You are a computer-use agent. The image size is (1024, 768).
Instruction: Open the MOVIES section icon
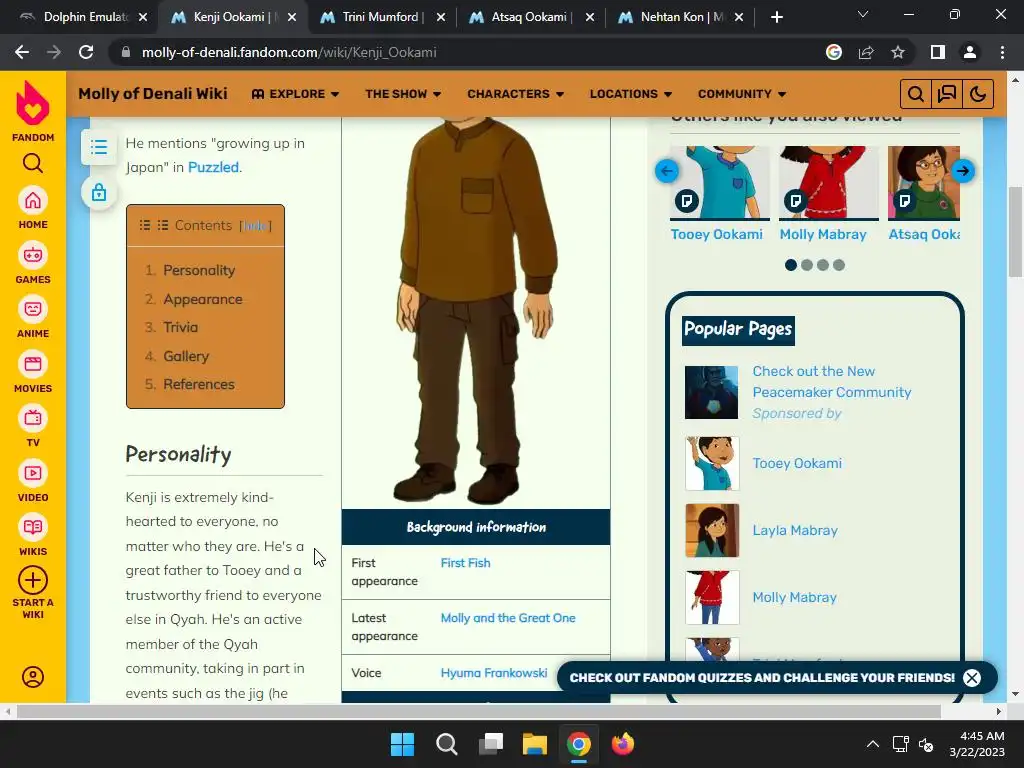click(33, 364)
